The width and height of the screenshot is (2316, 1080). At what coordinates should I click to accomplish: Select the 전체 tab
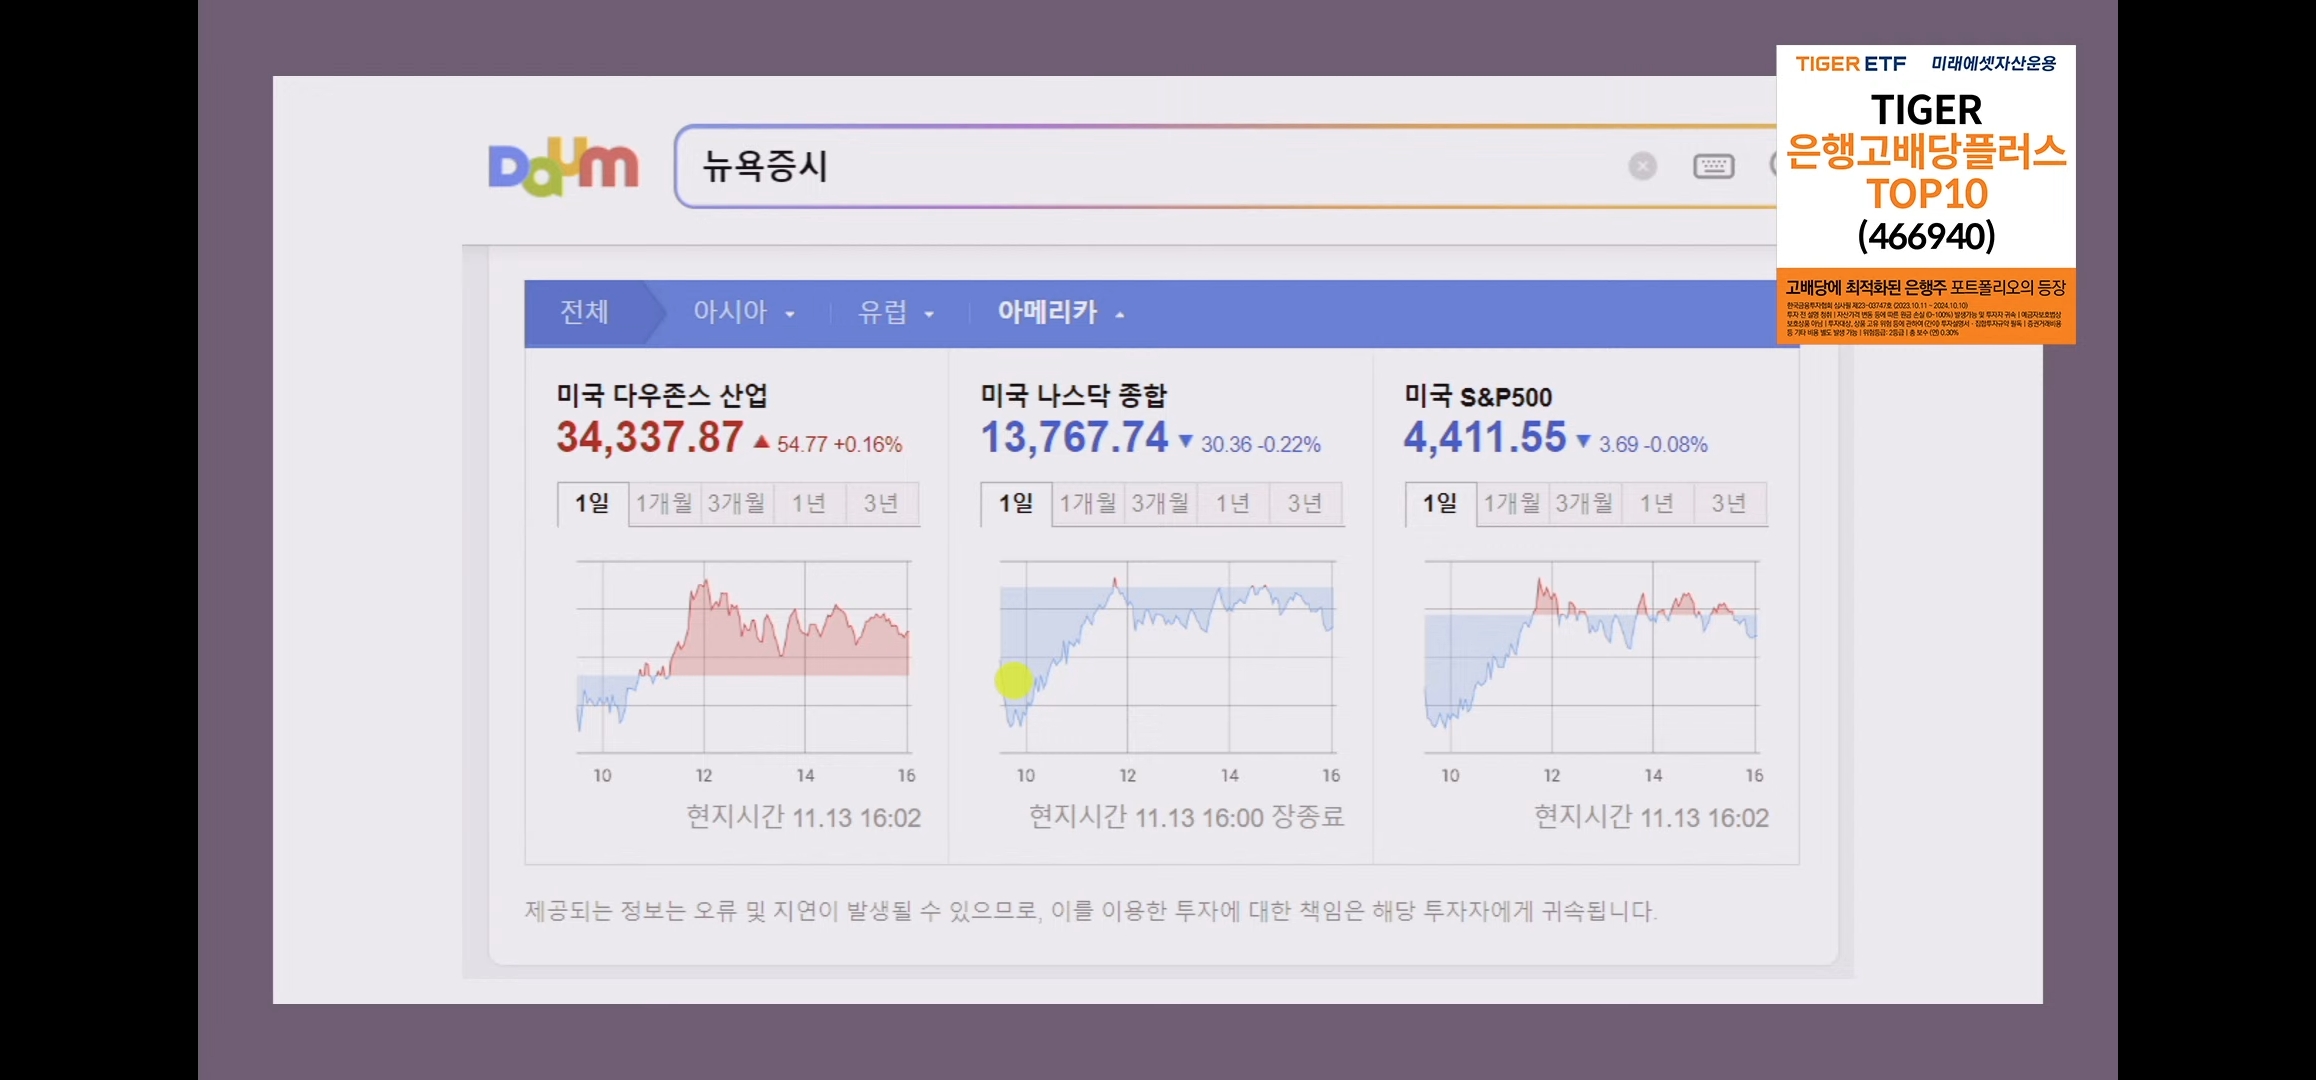pyautogui.click(x=585, y=312)
